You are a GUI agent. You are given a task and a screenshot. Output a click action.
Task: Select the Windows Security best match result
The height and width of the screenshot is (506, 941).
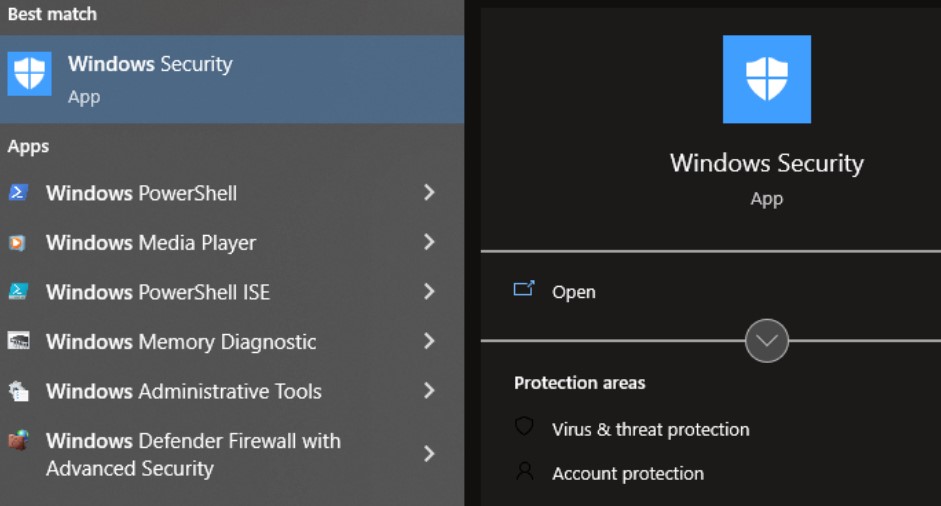click(x=232, y=79)
